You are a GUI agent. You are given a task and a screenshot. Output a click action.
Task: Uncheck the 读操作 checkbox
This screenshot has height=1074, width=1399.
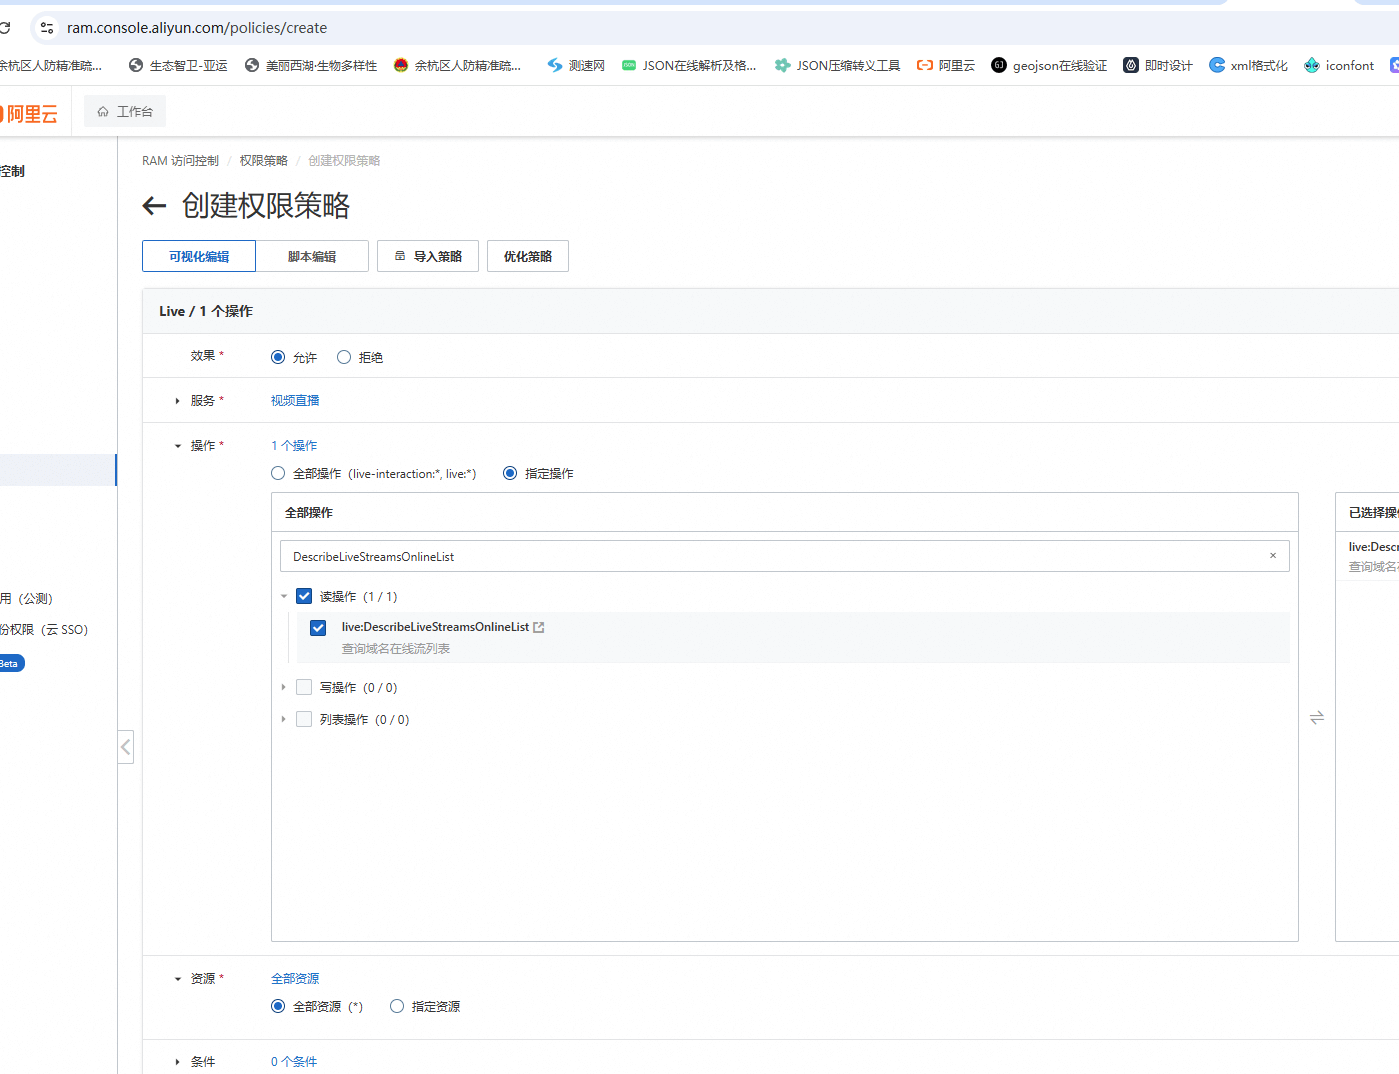304,596
